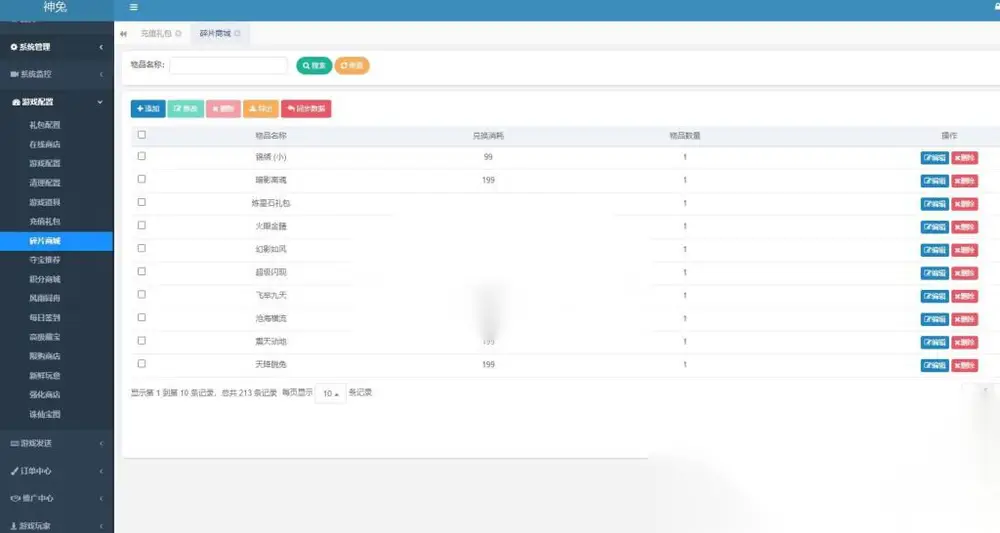Viewport: 1000px width, 533px height.
Task: Click delete icon button for row 锦绣 (小)
Action: [964, 158]
